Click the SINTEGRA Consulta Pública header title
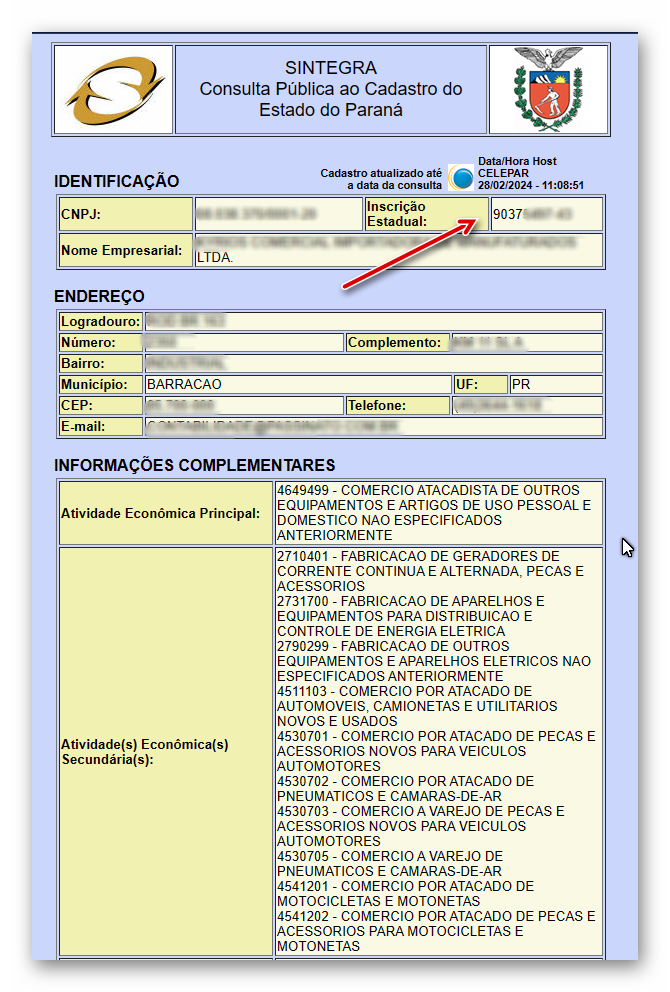The height and width of the screenshot is (992, 670). 331,89
